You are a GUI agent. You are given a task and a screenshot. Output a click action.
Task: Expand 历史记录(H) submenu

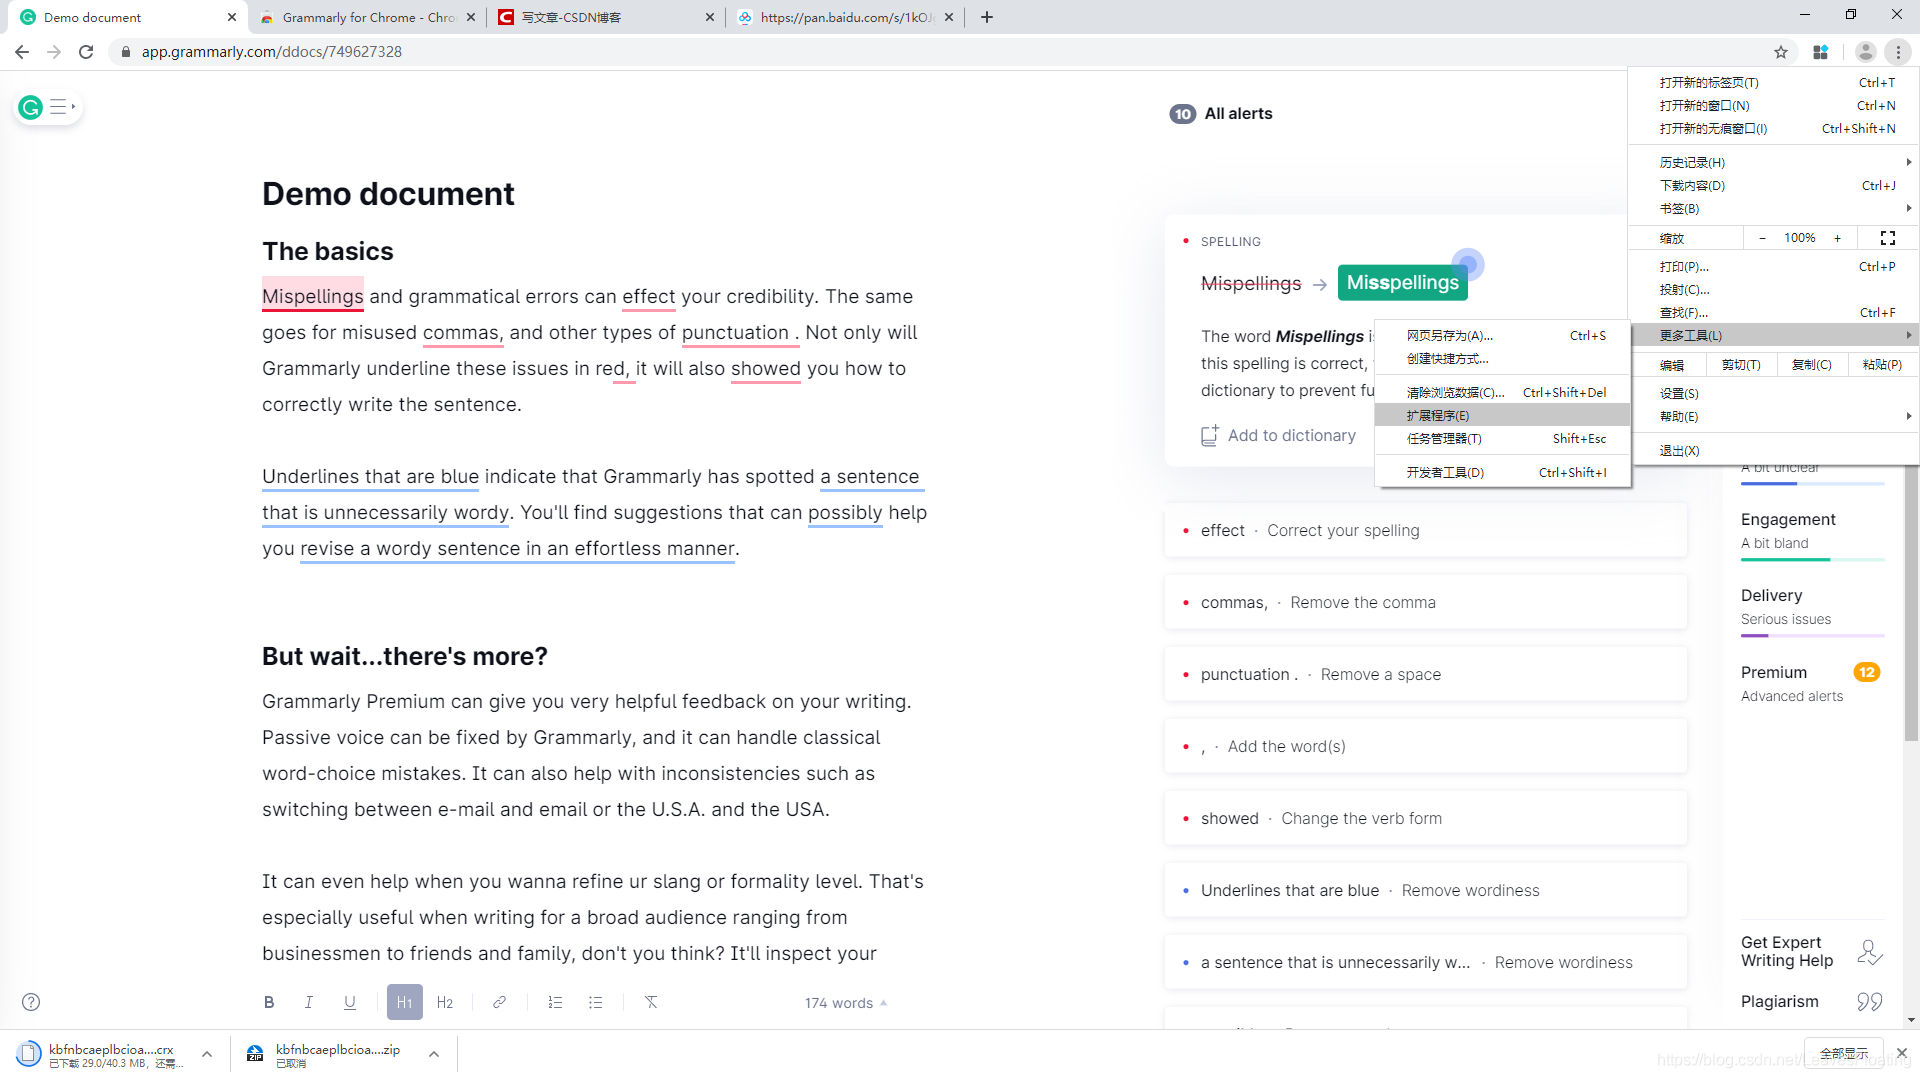coord(1774,162)
